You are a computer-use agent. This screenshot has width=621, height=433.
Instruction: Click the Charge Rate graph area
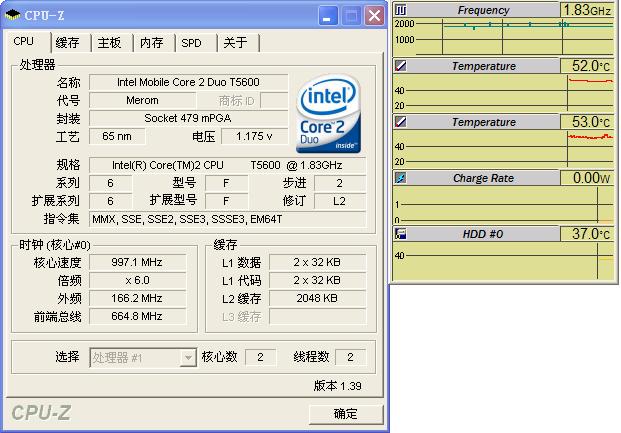503,205
